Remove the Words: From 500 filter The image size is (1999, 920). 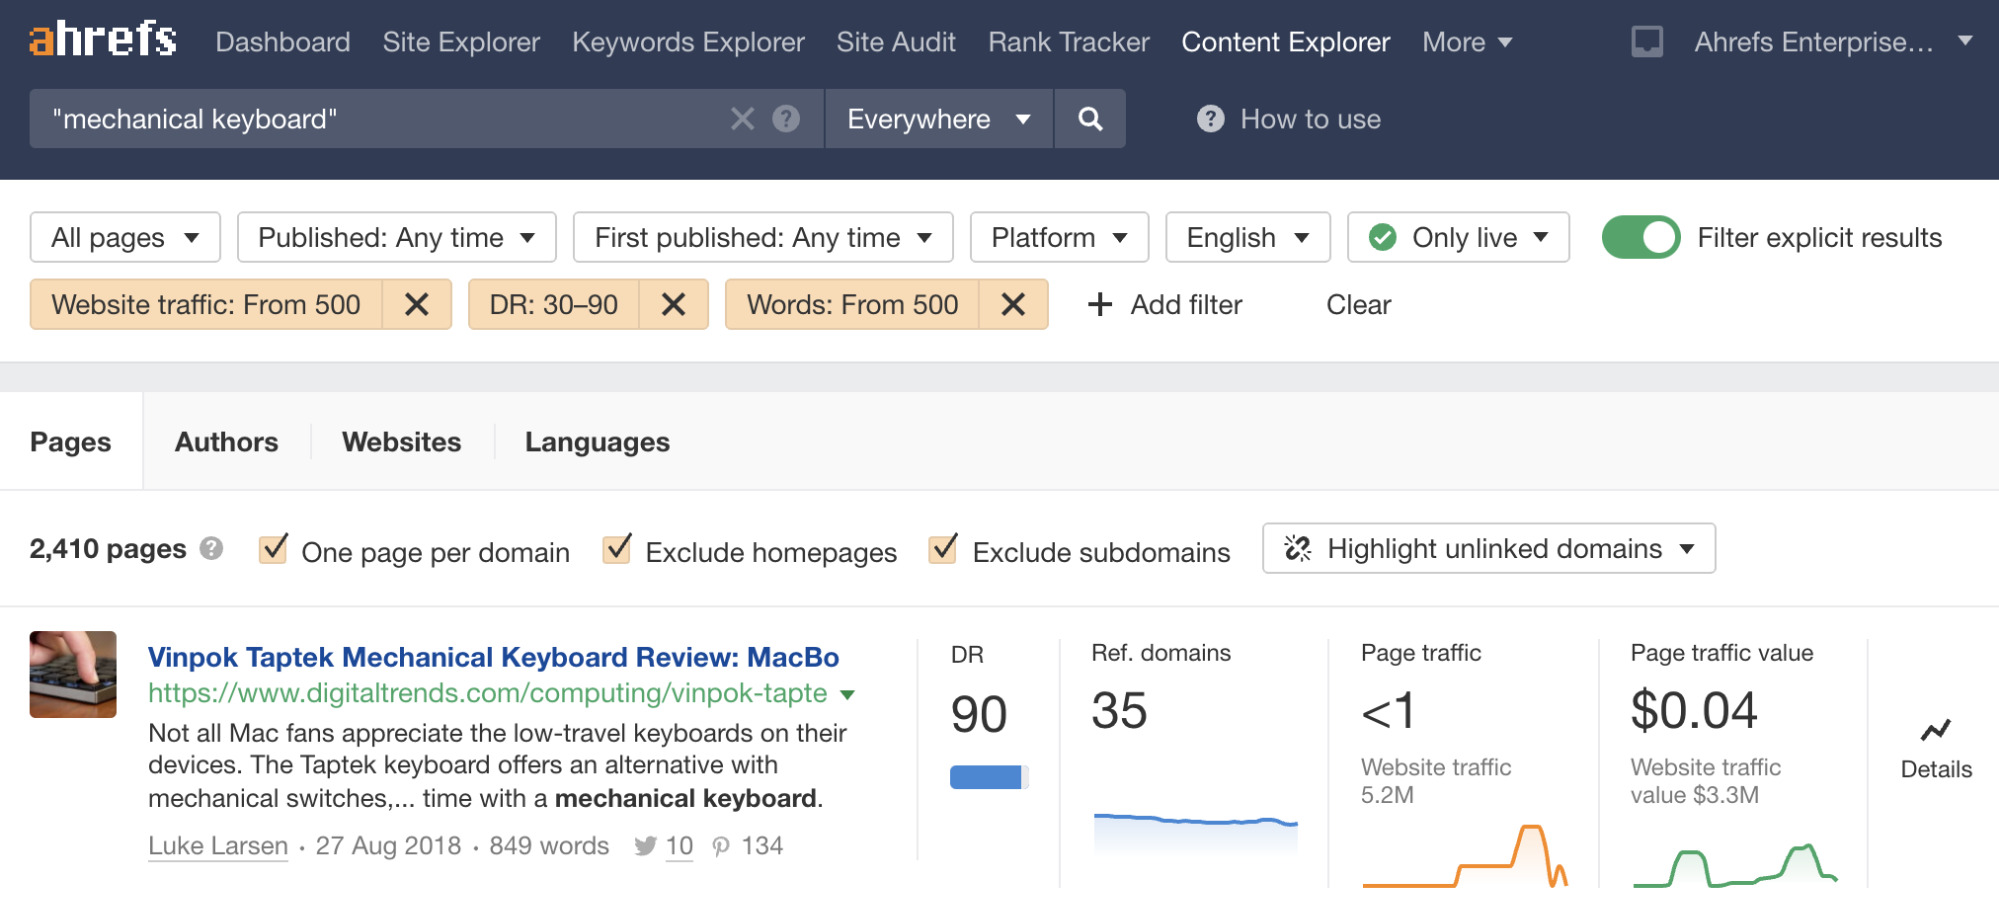click(x=1012, y=305)
